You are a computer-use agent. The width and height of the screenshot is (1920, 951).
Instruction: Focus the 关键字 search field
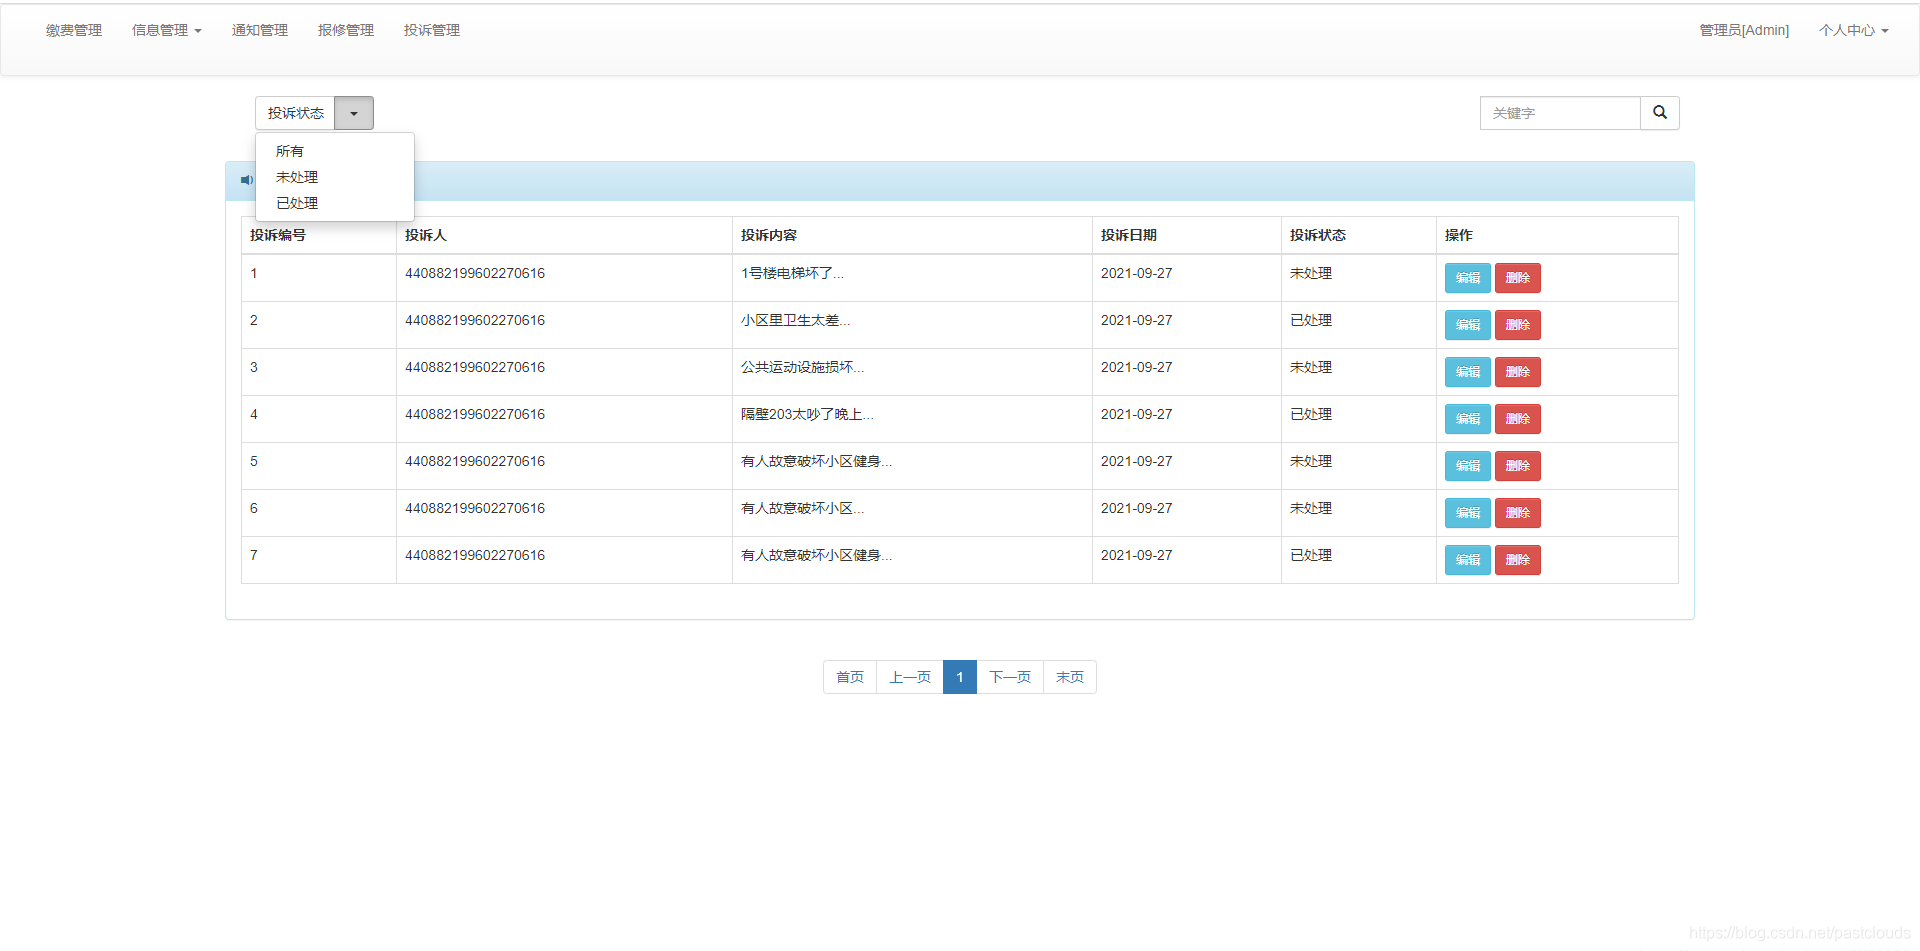(x=1560, y=113)
